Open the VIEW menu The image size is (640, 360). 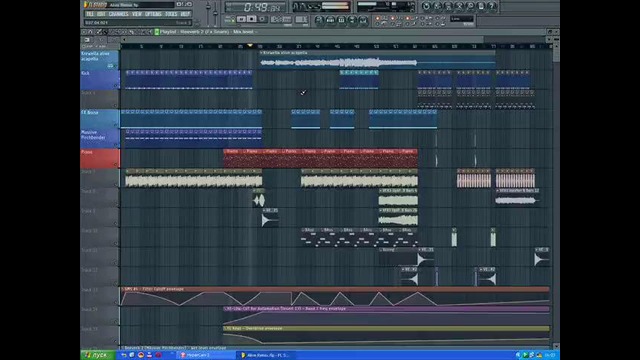[137, 14]
